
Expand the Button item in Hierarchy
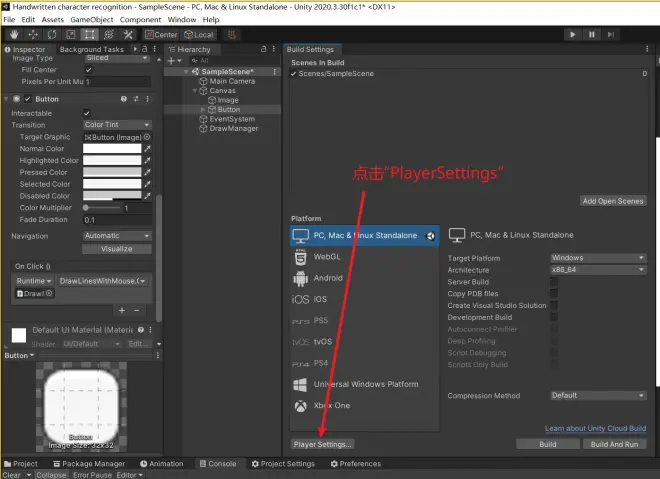tap(203, 109)
